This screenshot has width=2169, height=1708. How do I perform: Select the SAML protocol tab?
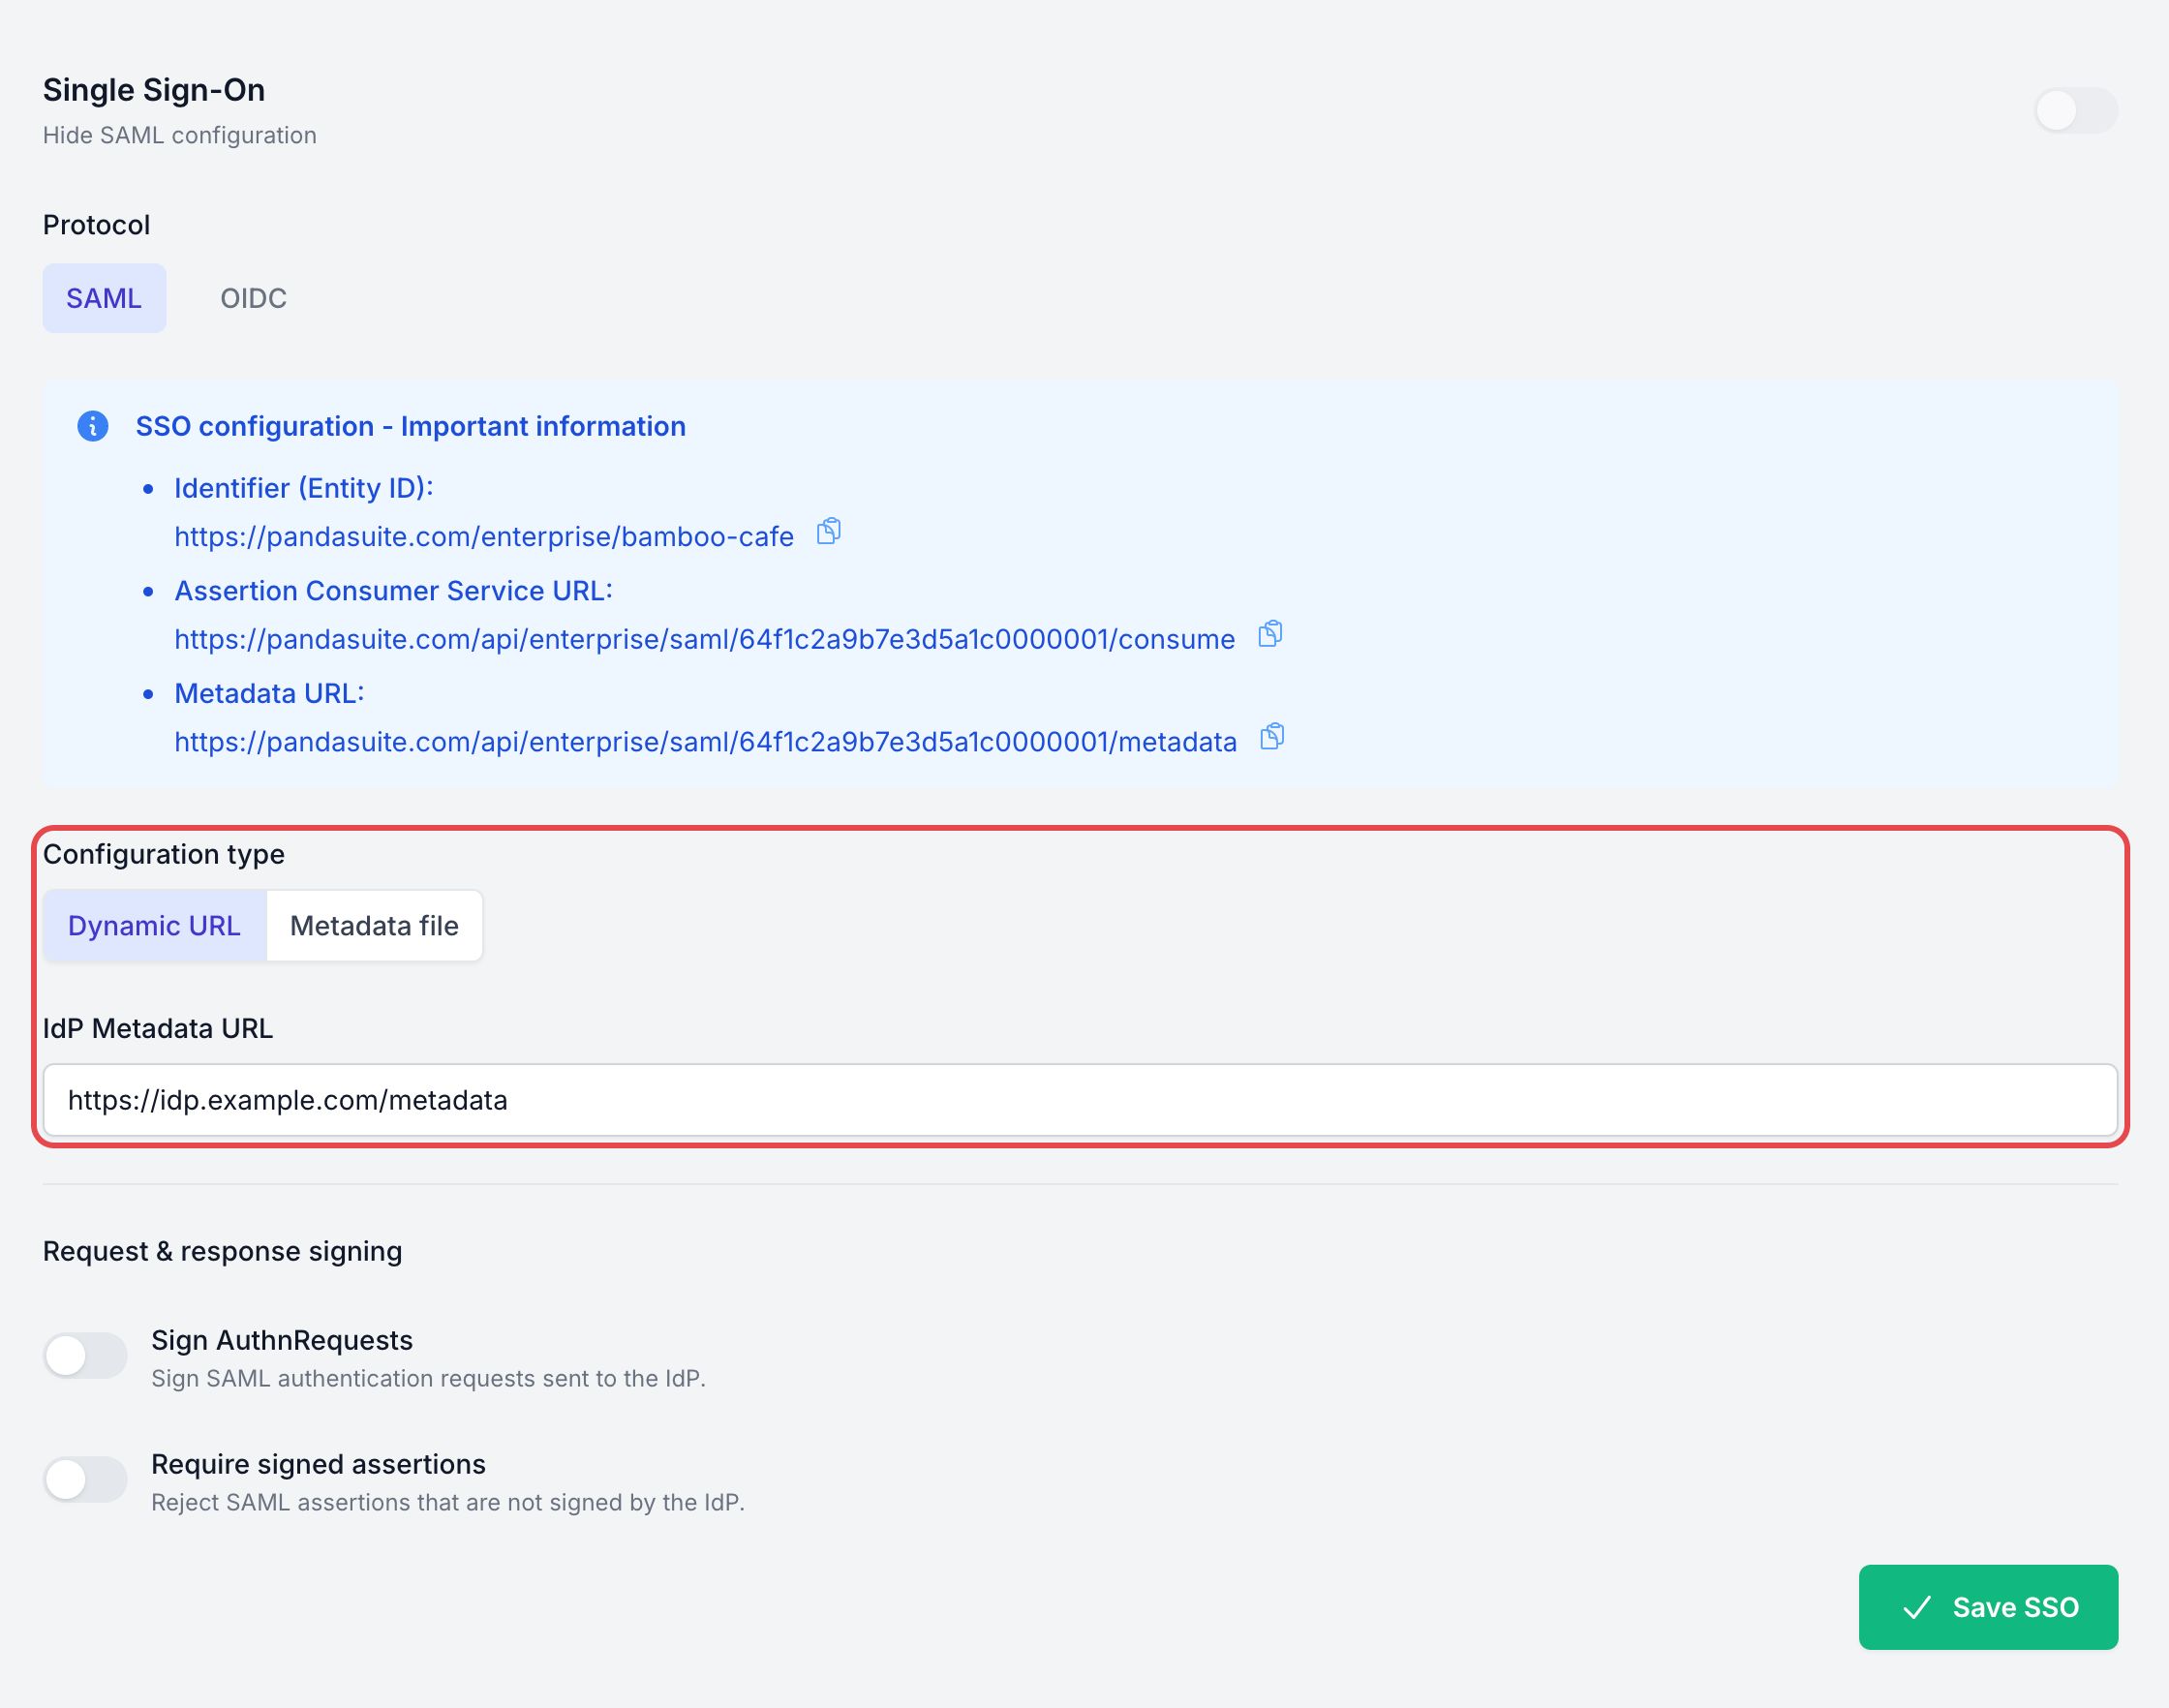104,298
